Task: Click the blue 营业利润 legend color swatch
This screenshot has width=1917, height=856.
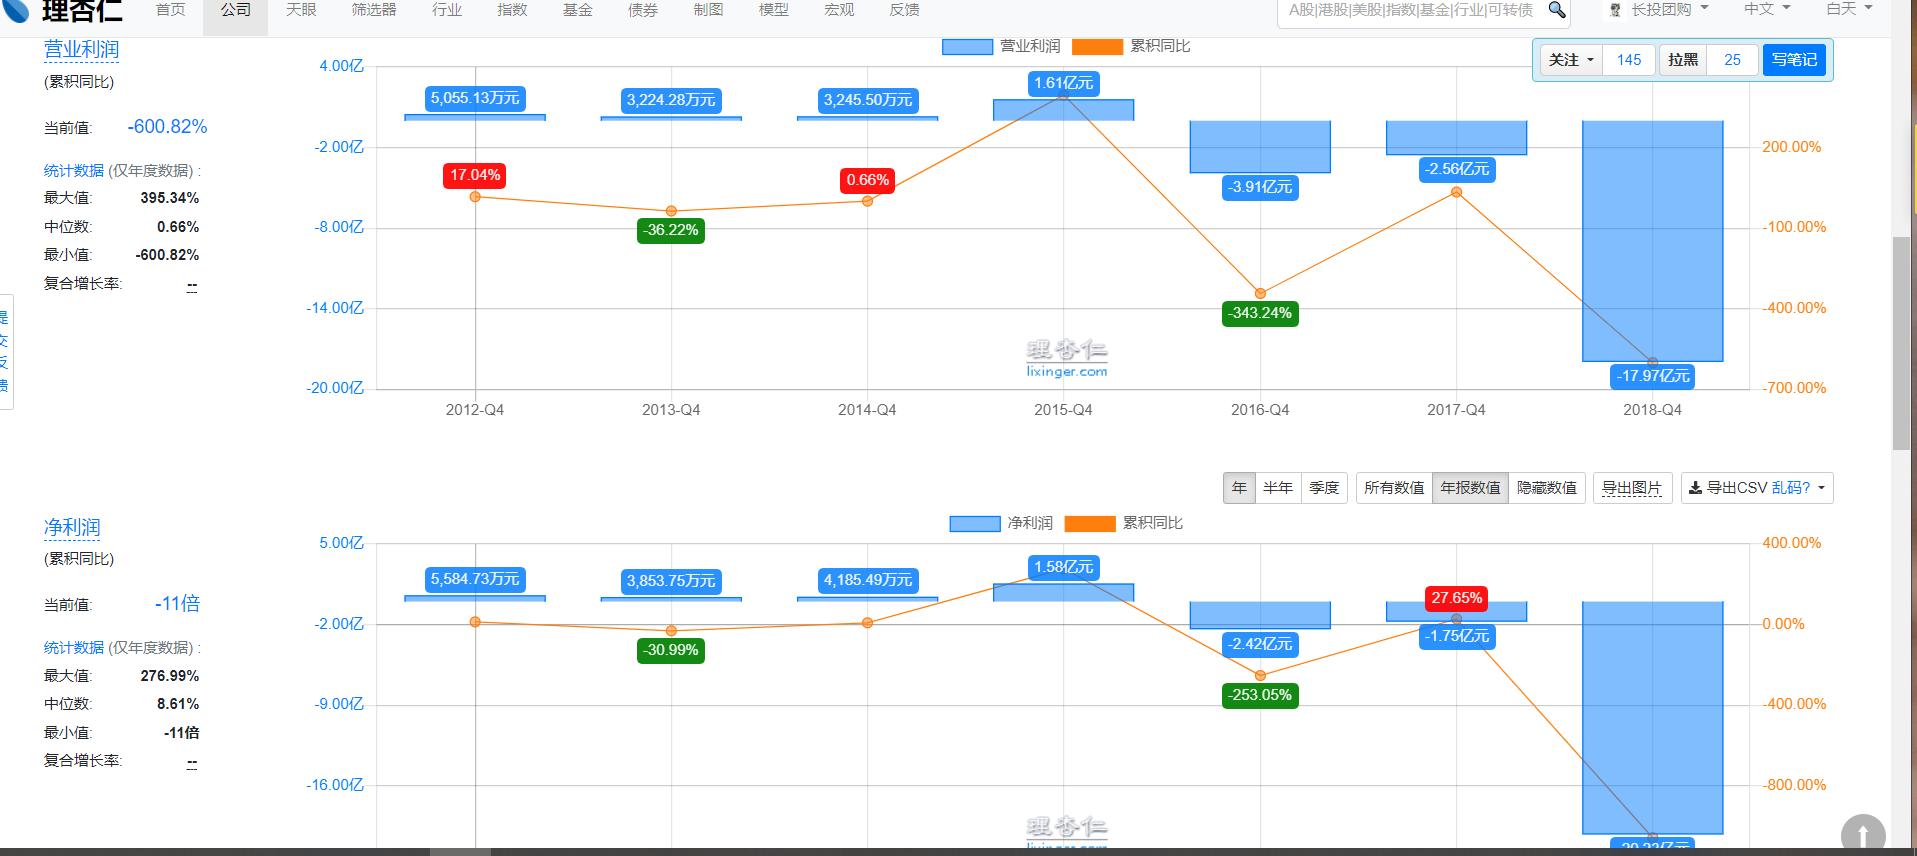Action: (967, 46)
